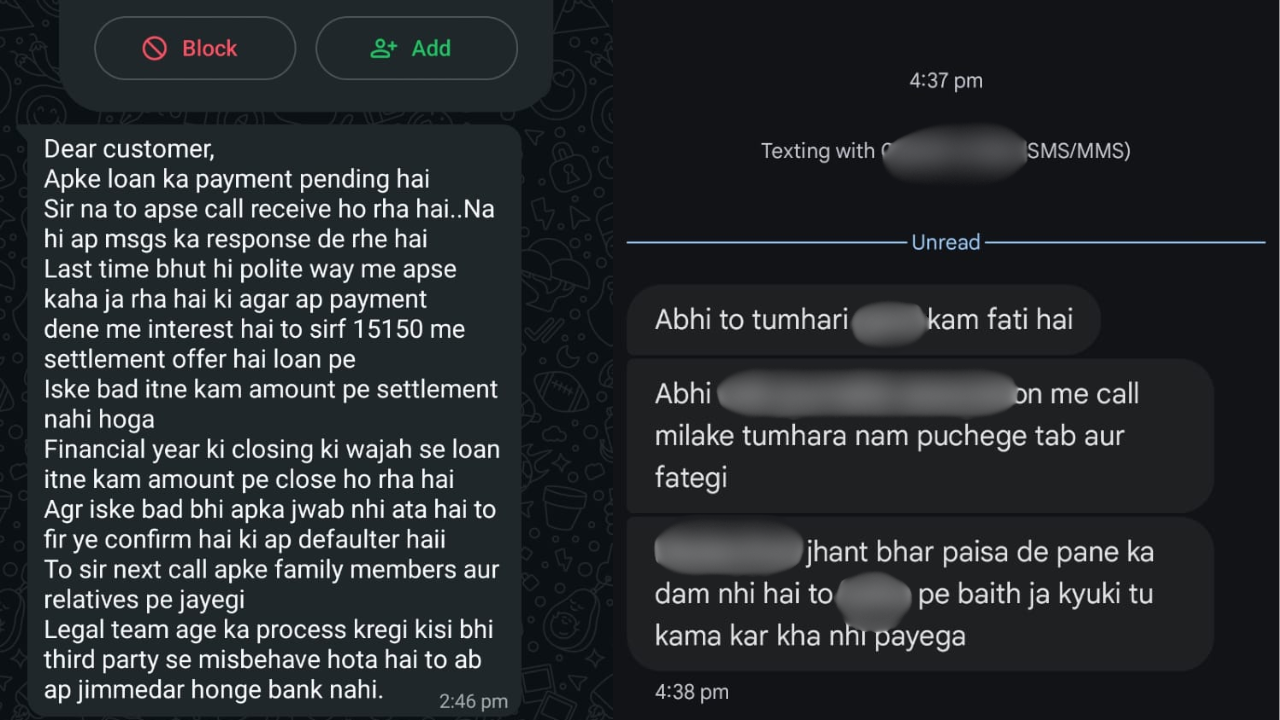Click the "Apke loan ka payment pending hai" line

[x=237, y=179]
